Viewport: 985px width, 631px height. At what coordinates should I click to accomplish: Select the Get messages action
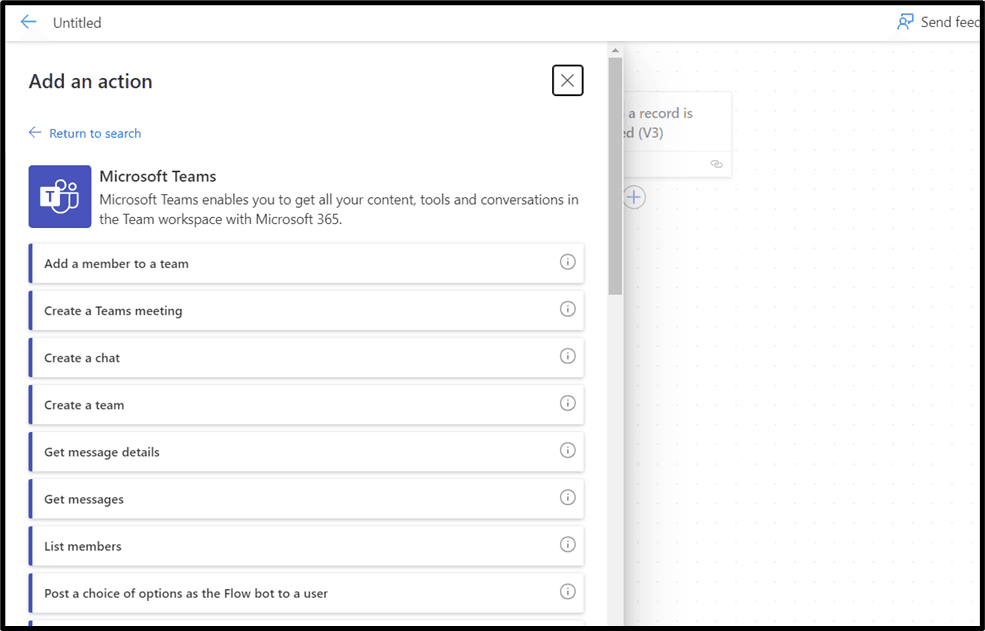(84, 499)
